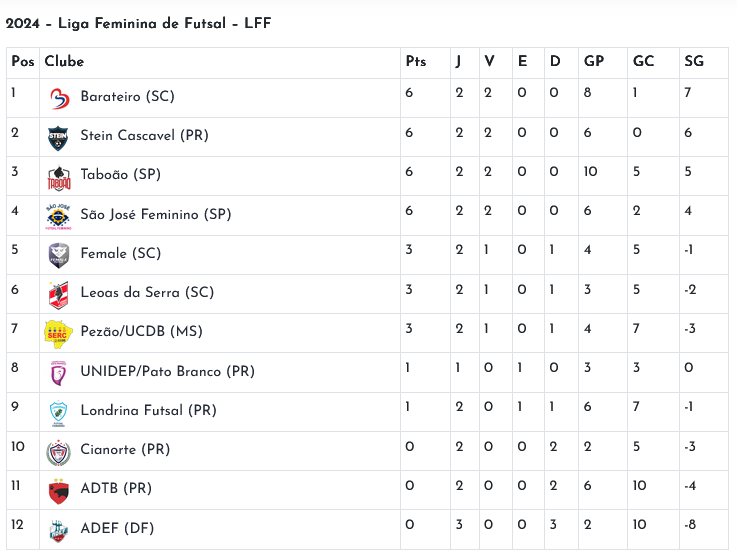Open the Barateiro (SC) club name

point(127,96)
